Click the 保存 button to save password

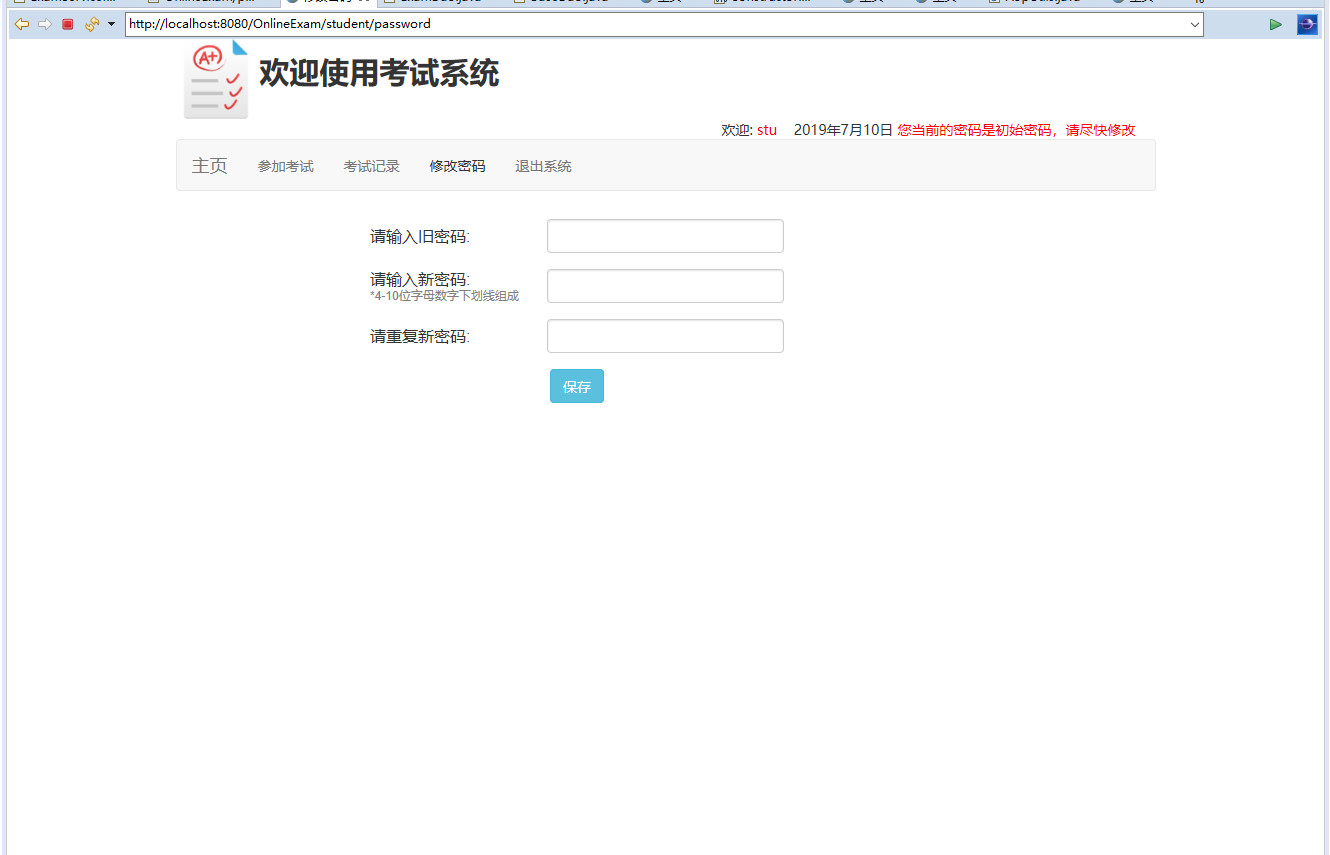pyautogui.click(x=576, y=386)
